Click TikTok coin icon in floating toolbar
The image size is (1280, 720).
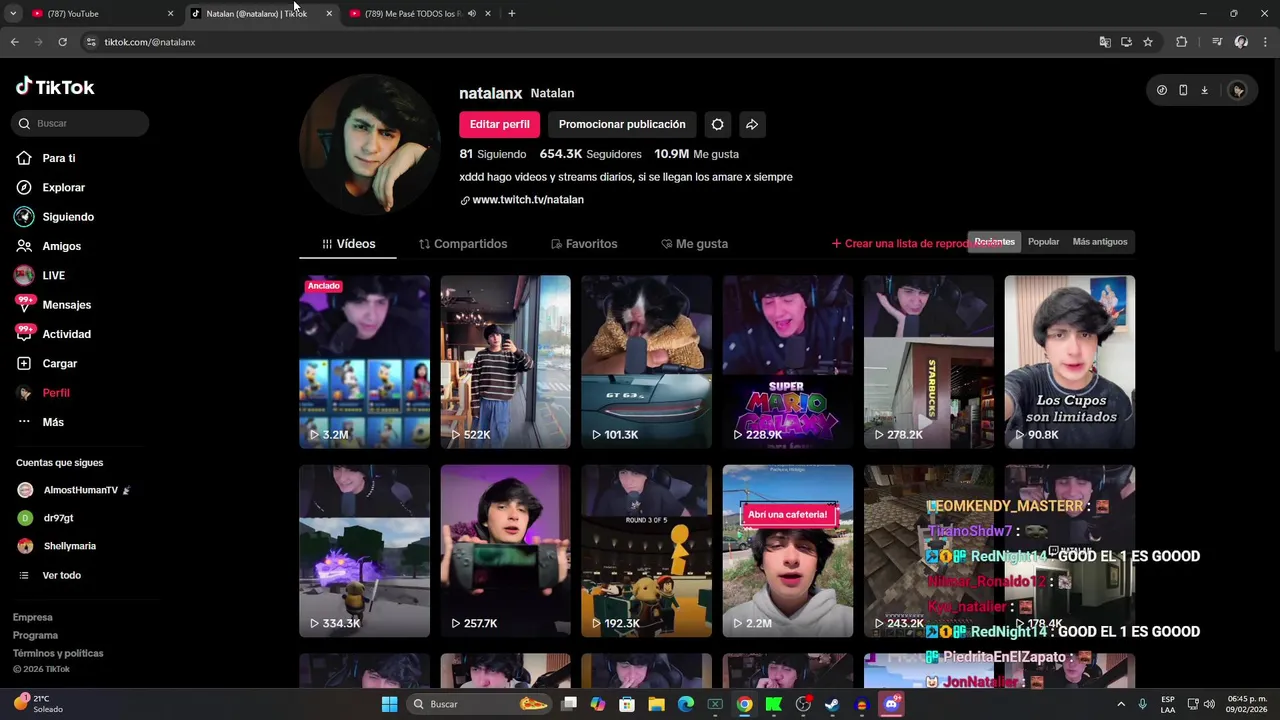[x=1161, y=90]
